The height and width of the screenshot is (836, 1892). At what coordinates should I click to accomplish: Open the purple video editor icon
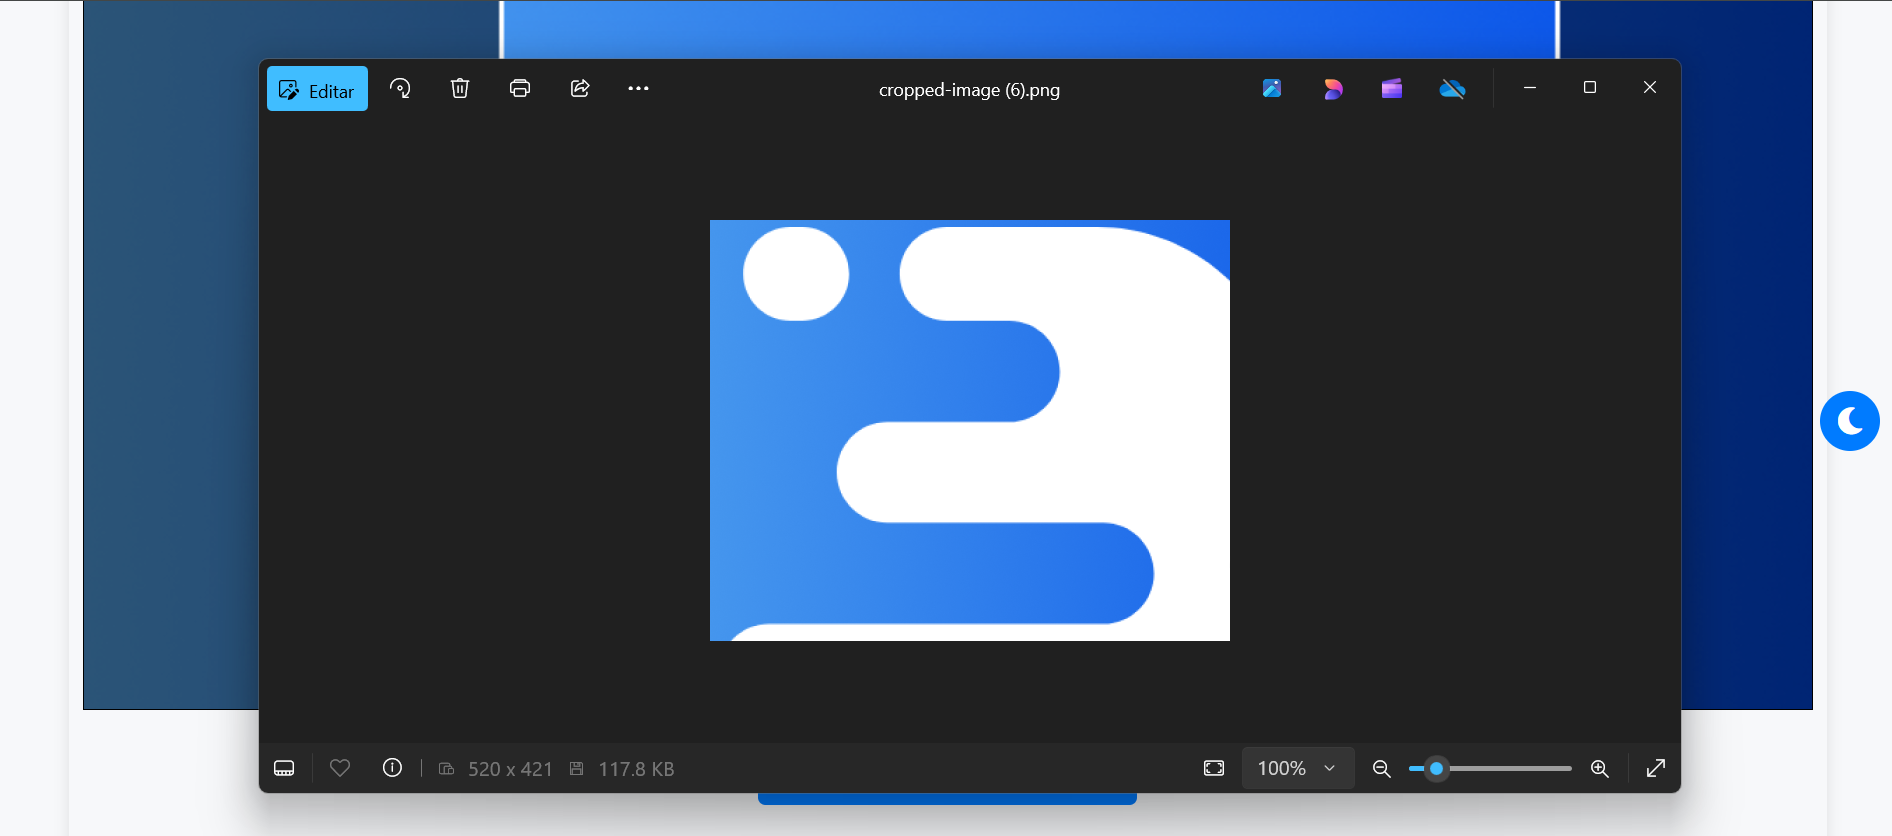coord(1392,89)
